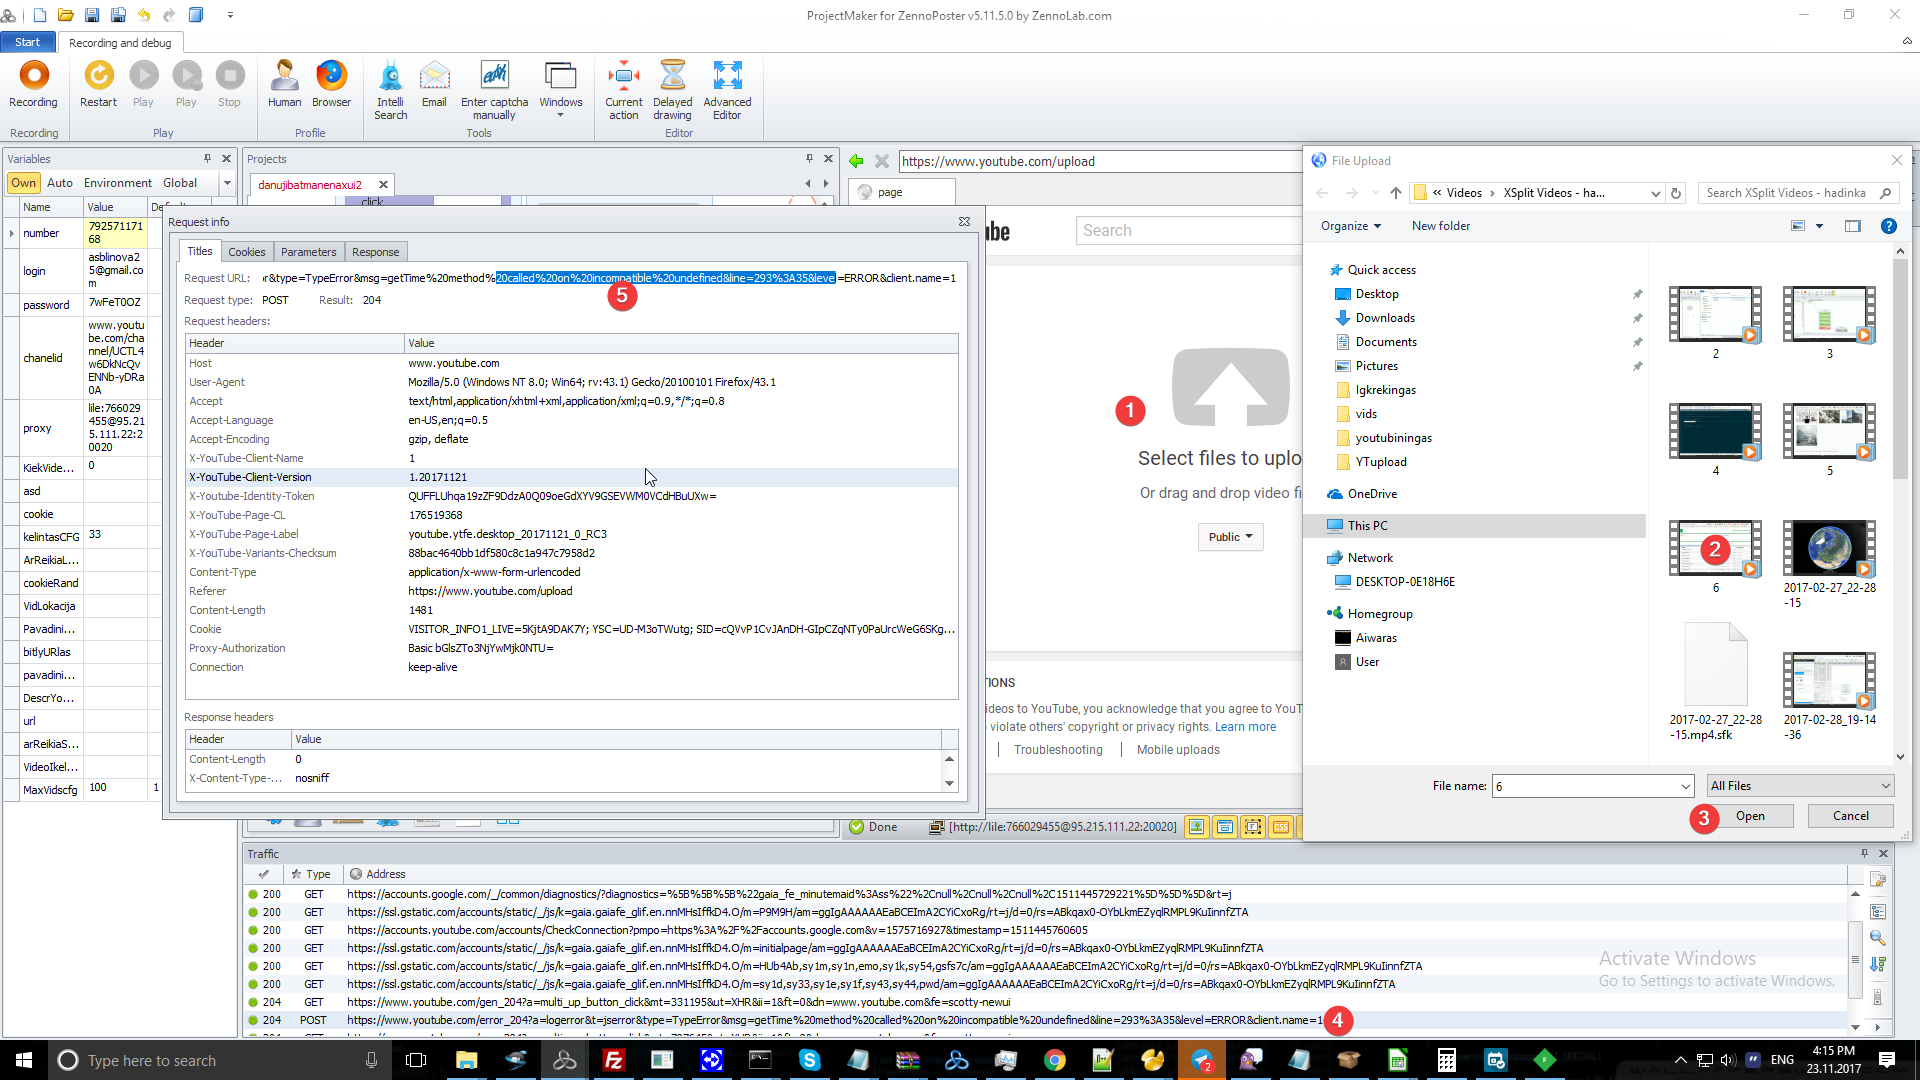Open the Advanced Editor

[727, 90]
